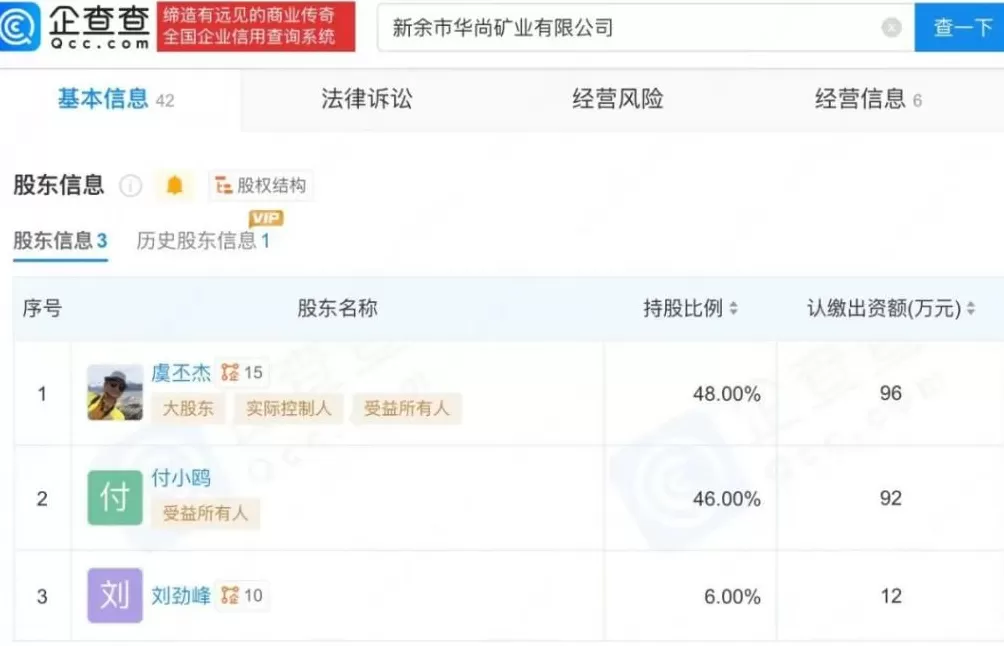Click the company name search input field
This screenshot has height=646, width=1004.
tap(600, 28)
